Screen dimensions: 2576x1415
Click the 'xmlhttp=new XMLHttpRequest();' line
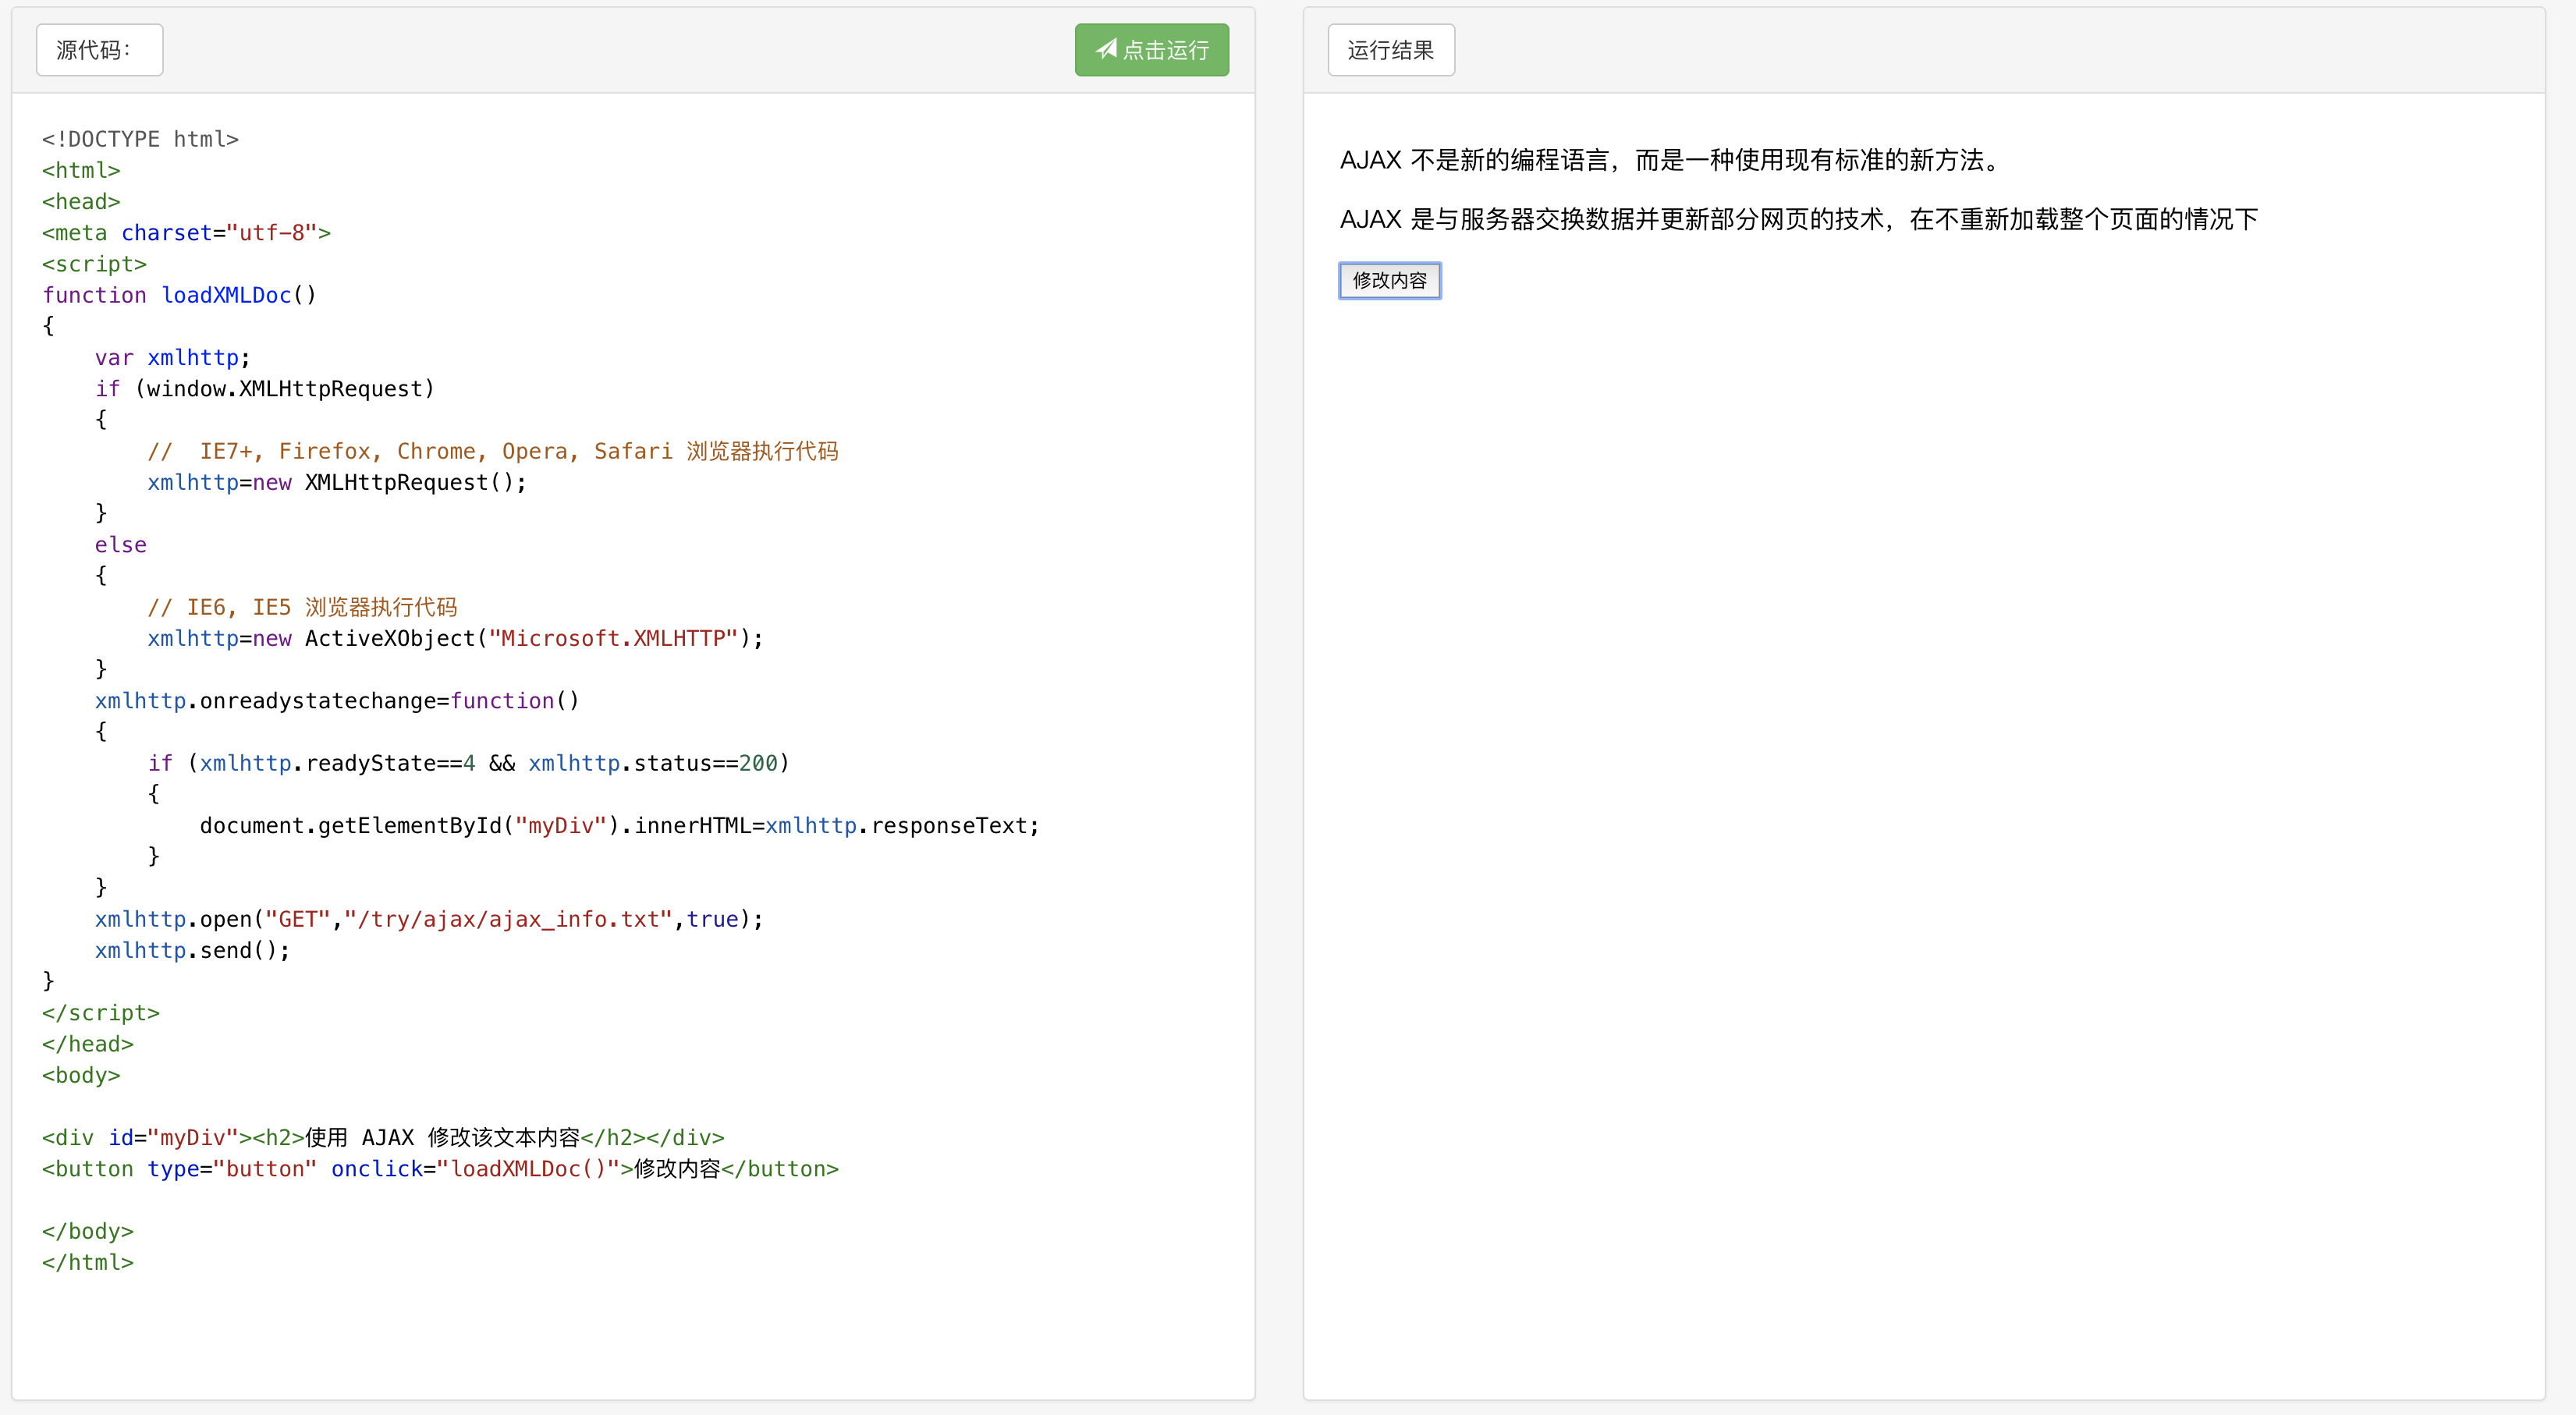[337, 482]
